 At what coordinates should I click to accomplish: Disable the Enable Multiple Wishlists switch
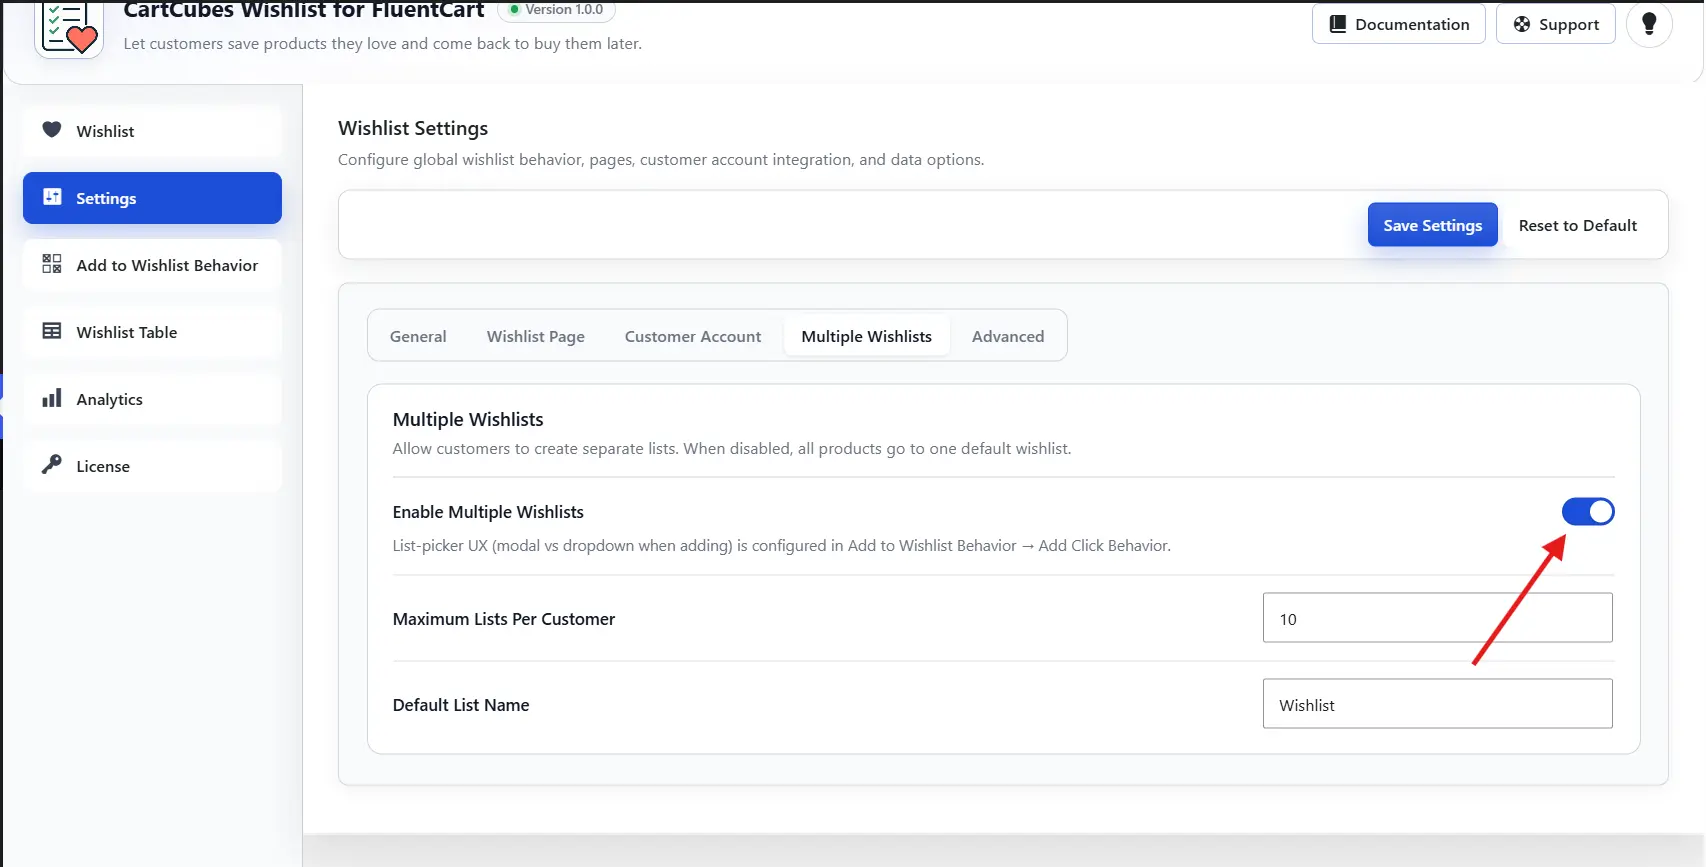coord(1588,512)
